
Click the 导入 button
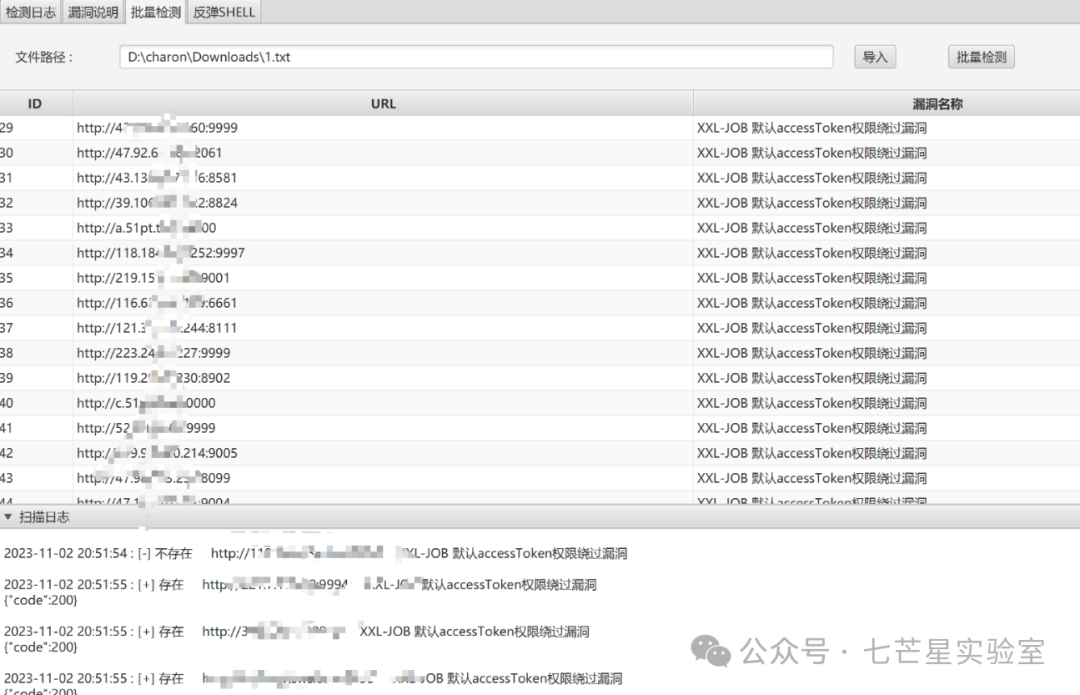pos(875,57)
